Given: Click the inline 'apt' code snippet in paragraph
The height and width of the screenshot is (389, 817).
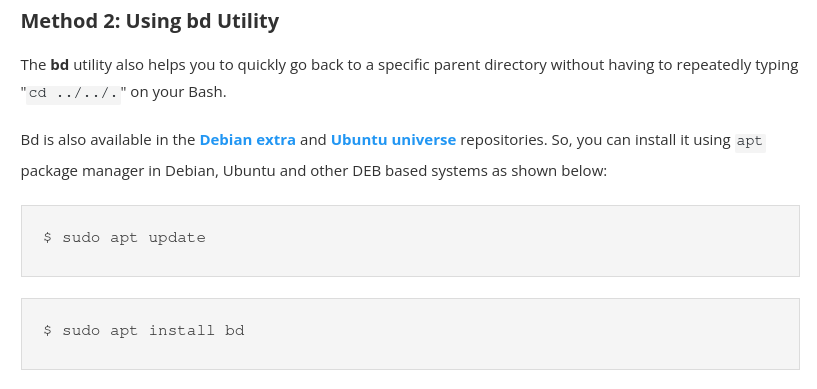Looking at the screenshot, I should pos(750,142).
